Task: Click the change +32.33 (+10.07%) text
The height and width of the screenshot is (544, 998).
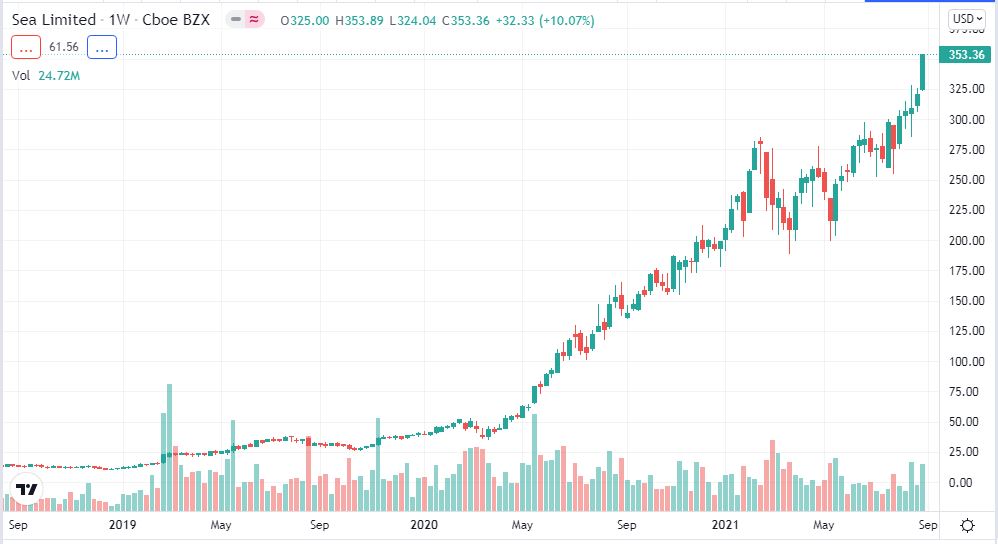Action: [x=545, y=20]
